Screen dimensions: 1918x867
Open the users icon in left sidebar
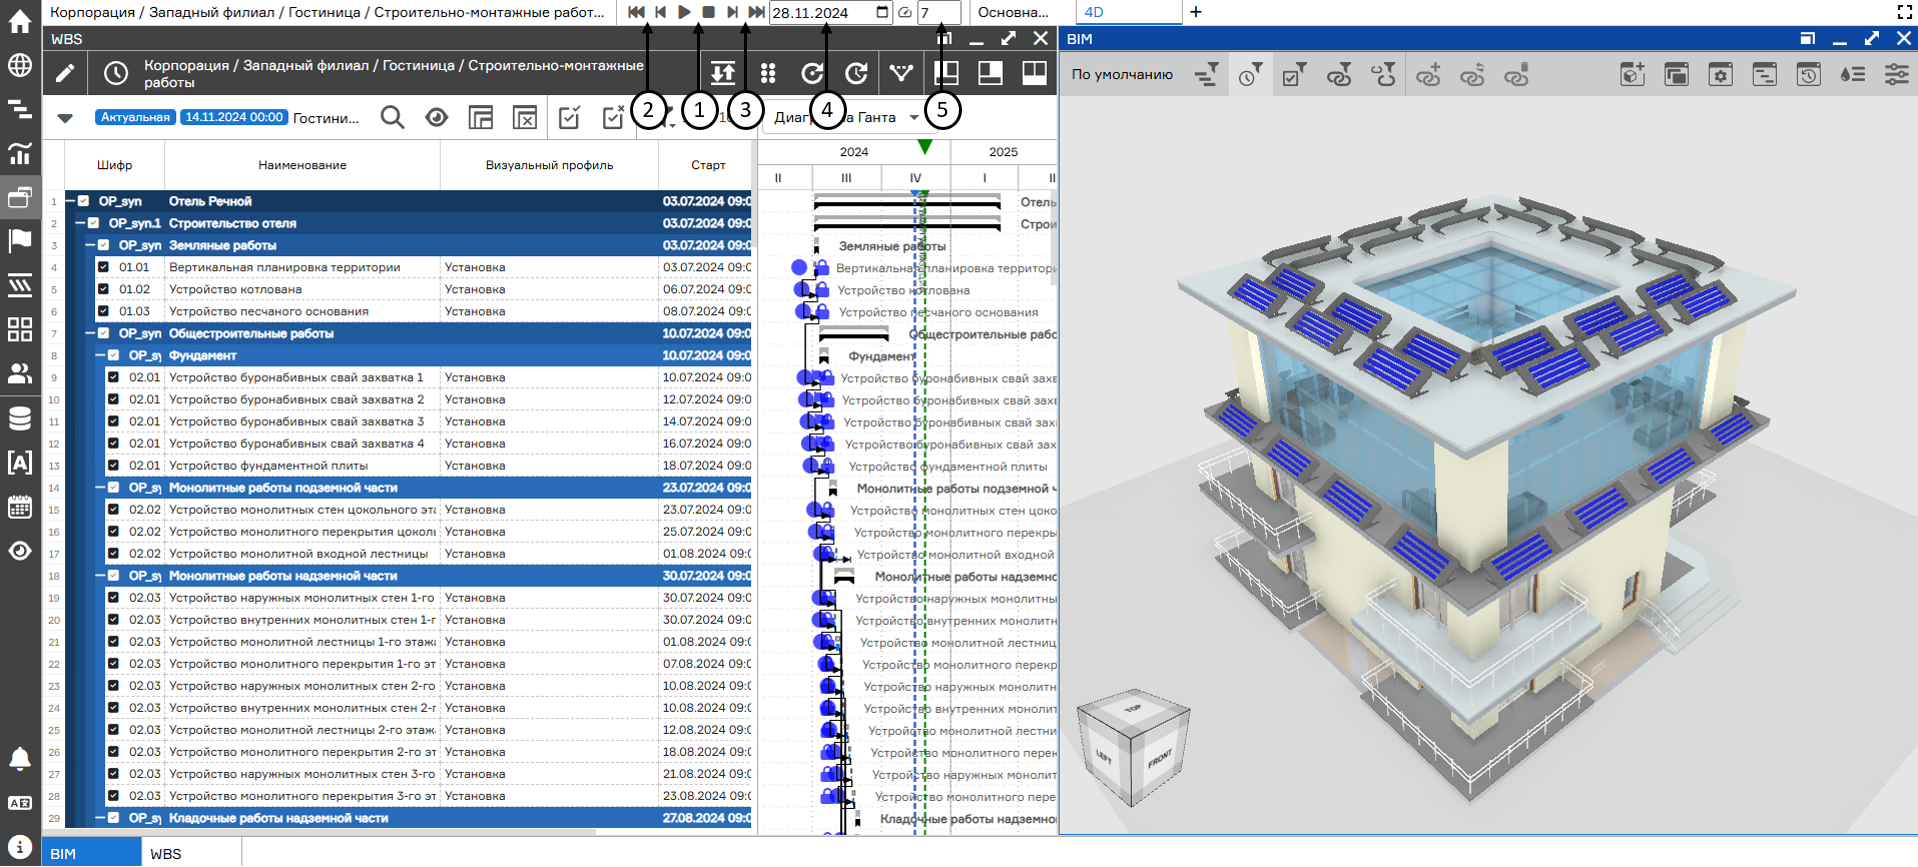click(x=20, y=373)
